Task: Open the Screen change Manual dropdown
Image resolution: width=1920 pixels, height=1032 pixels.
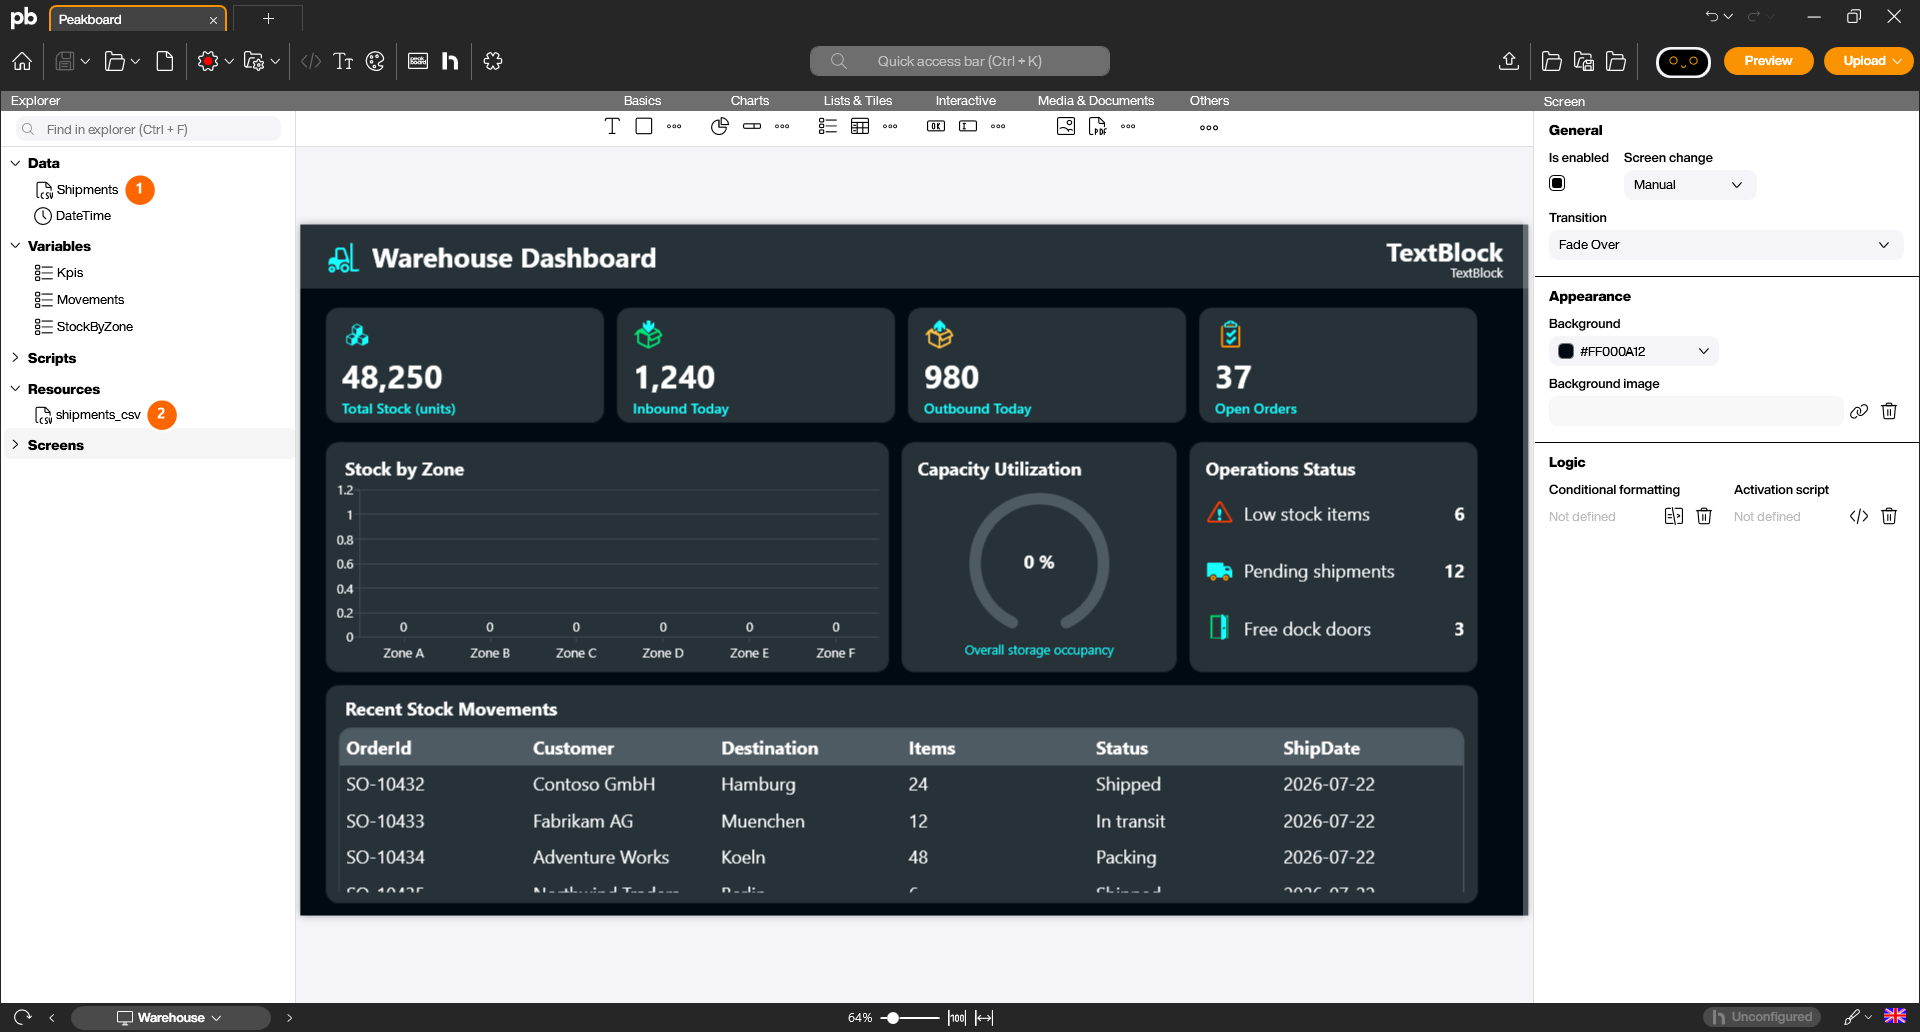Action: click(x=1689, y=185)
